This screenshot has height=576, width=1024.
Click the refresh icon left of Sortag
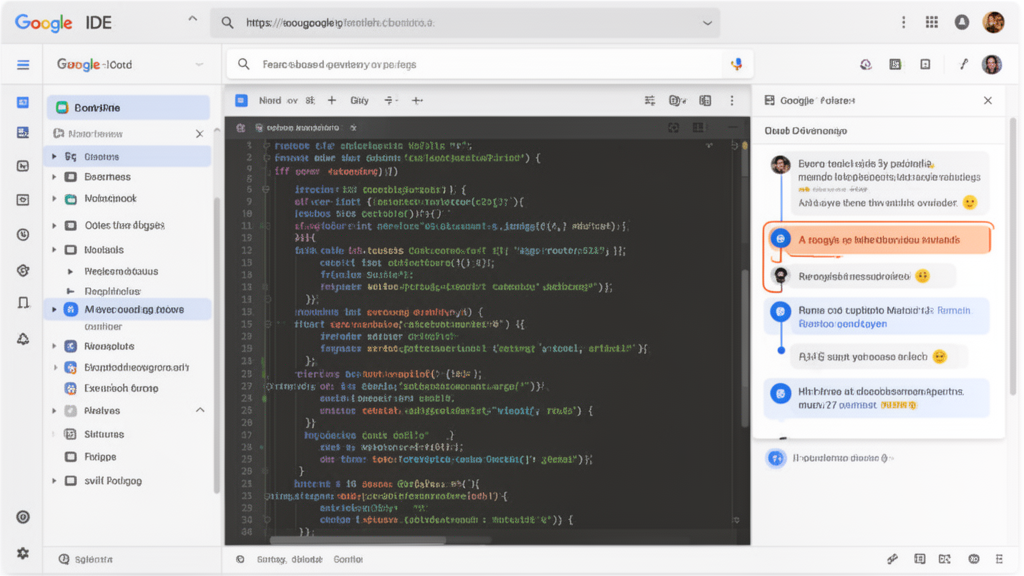[240, 560]
